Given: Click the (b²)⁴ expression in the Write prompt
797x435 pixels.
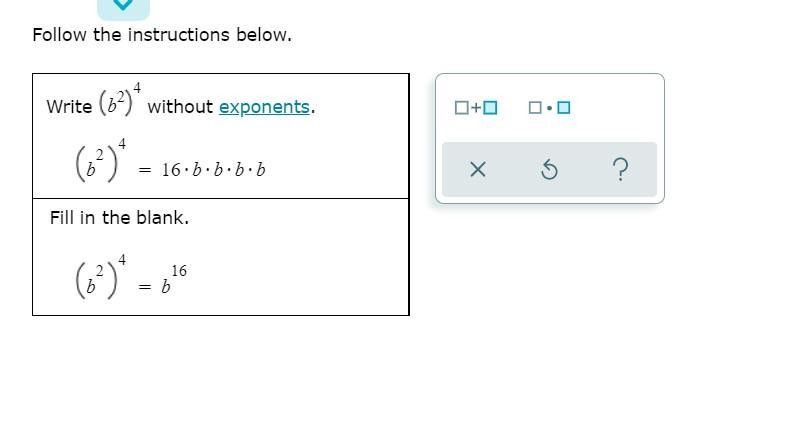Looking at the screenshot, I should [120, 103].
